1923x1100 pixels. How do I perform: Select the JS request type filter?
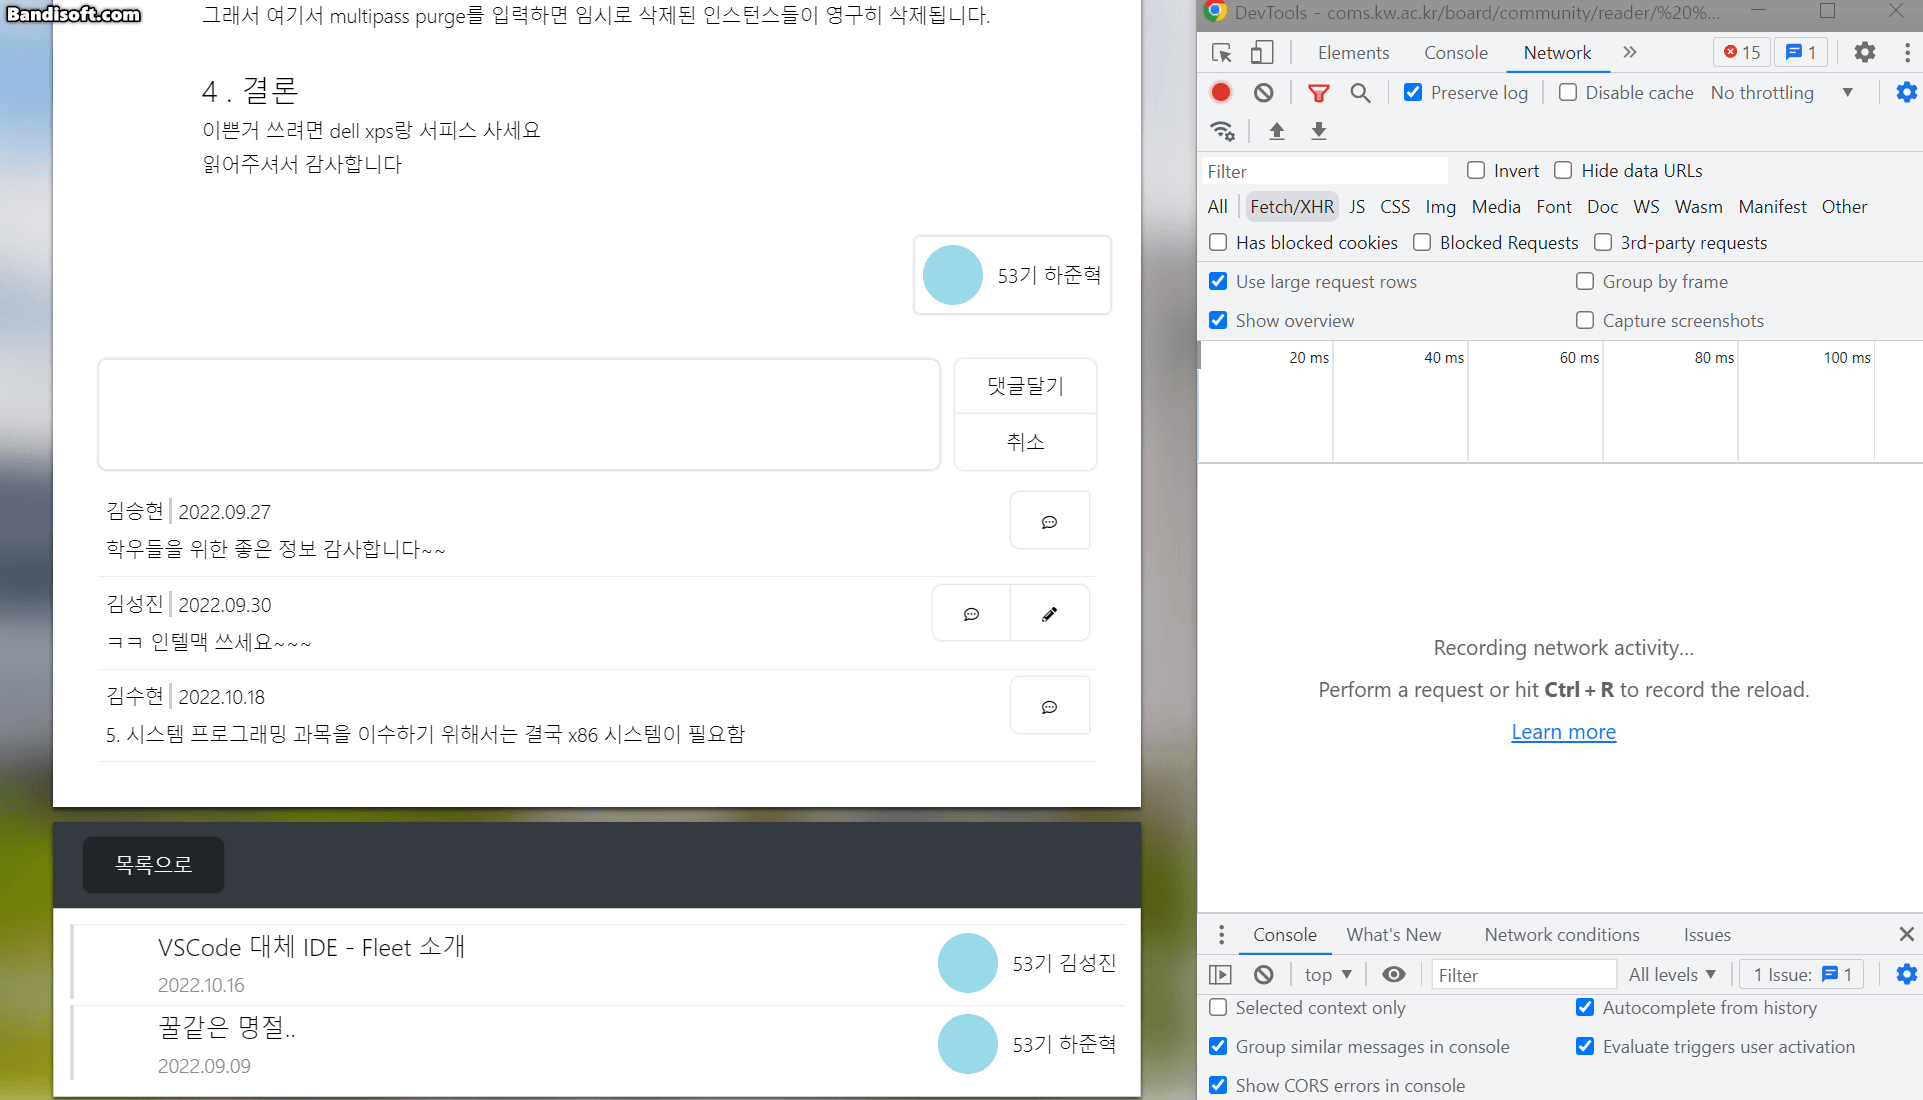(x=1356, y=207)
